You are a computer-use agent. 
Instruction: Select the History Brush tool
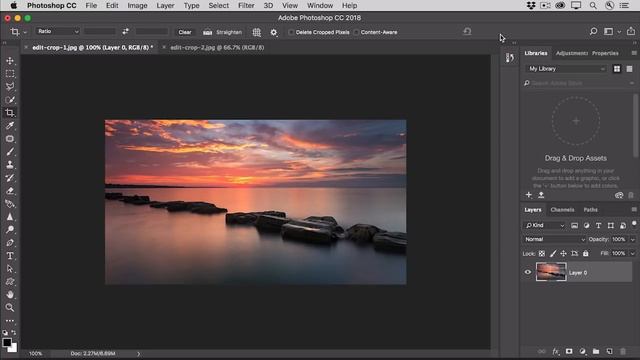(10, 178)
